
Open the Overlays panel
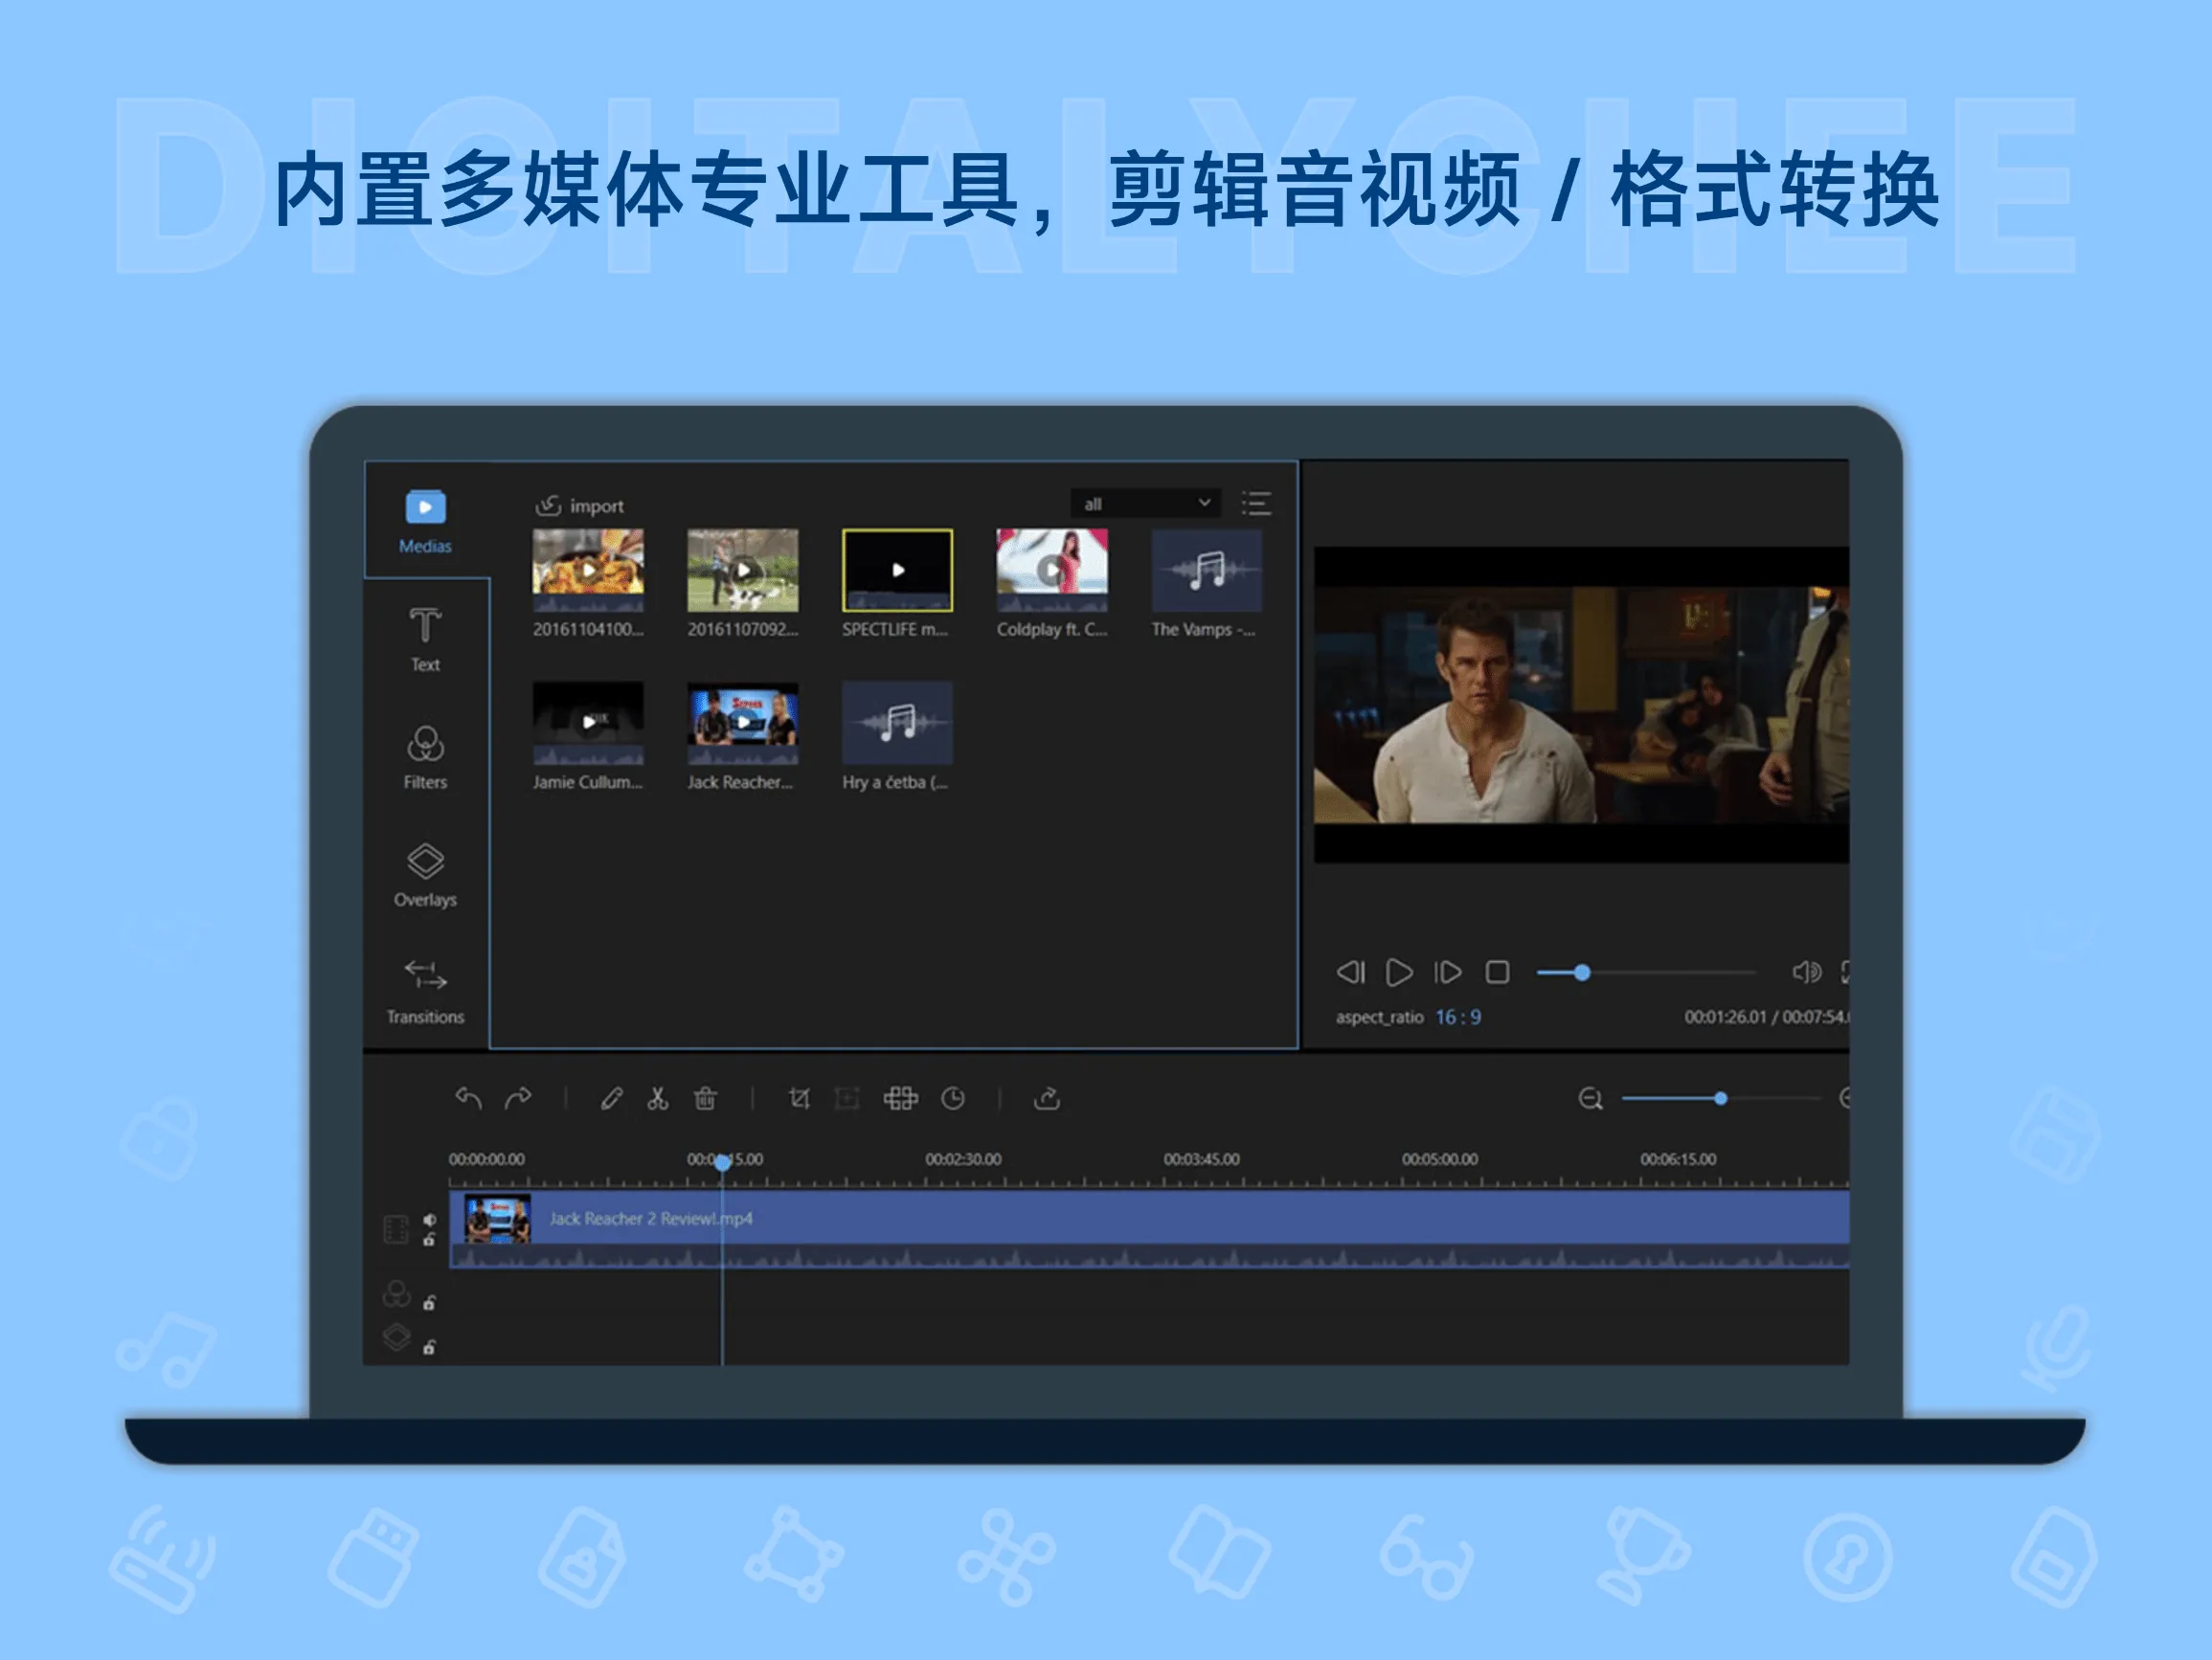pyautogui.click(x=425, y=868)
